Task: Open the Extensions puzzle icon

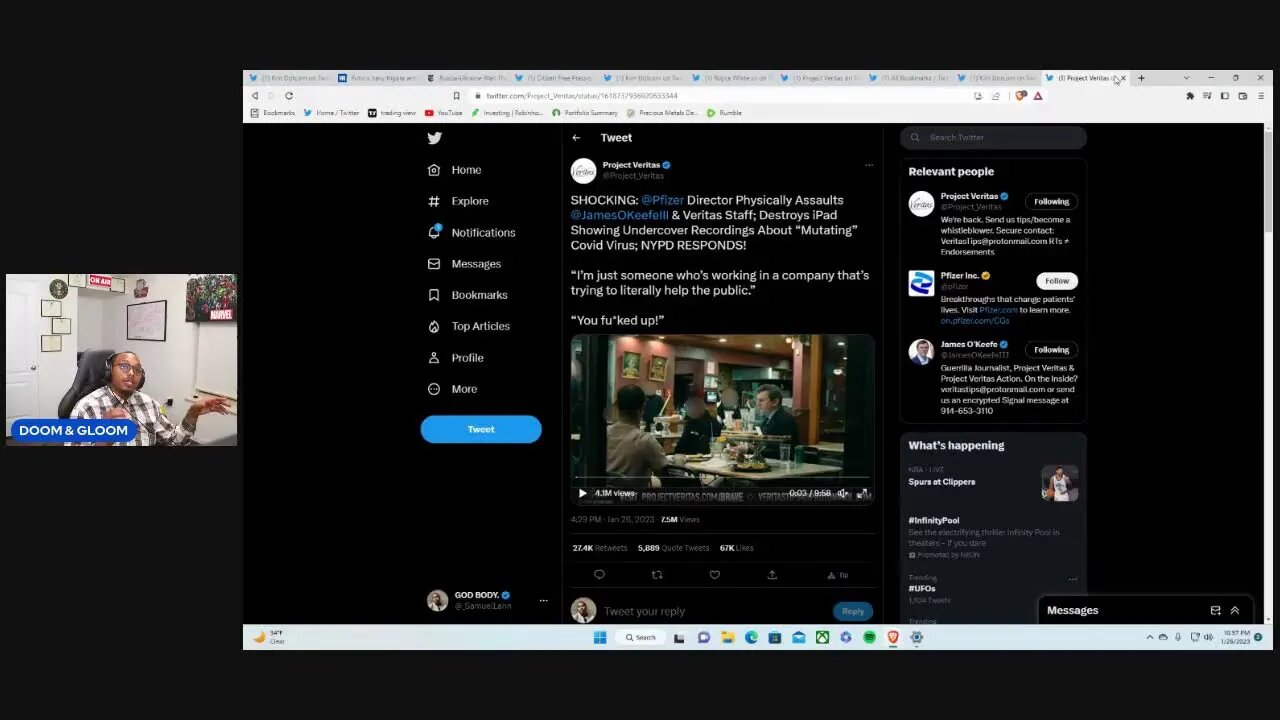Action: point(1190,96)
